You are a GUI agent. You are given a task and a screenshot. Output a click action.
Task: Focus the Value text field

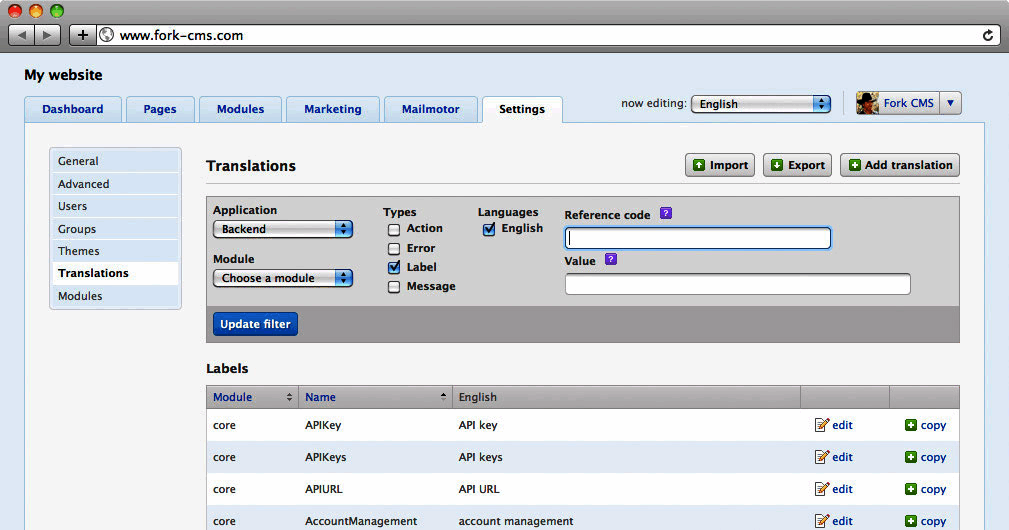[737, 284]
